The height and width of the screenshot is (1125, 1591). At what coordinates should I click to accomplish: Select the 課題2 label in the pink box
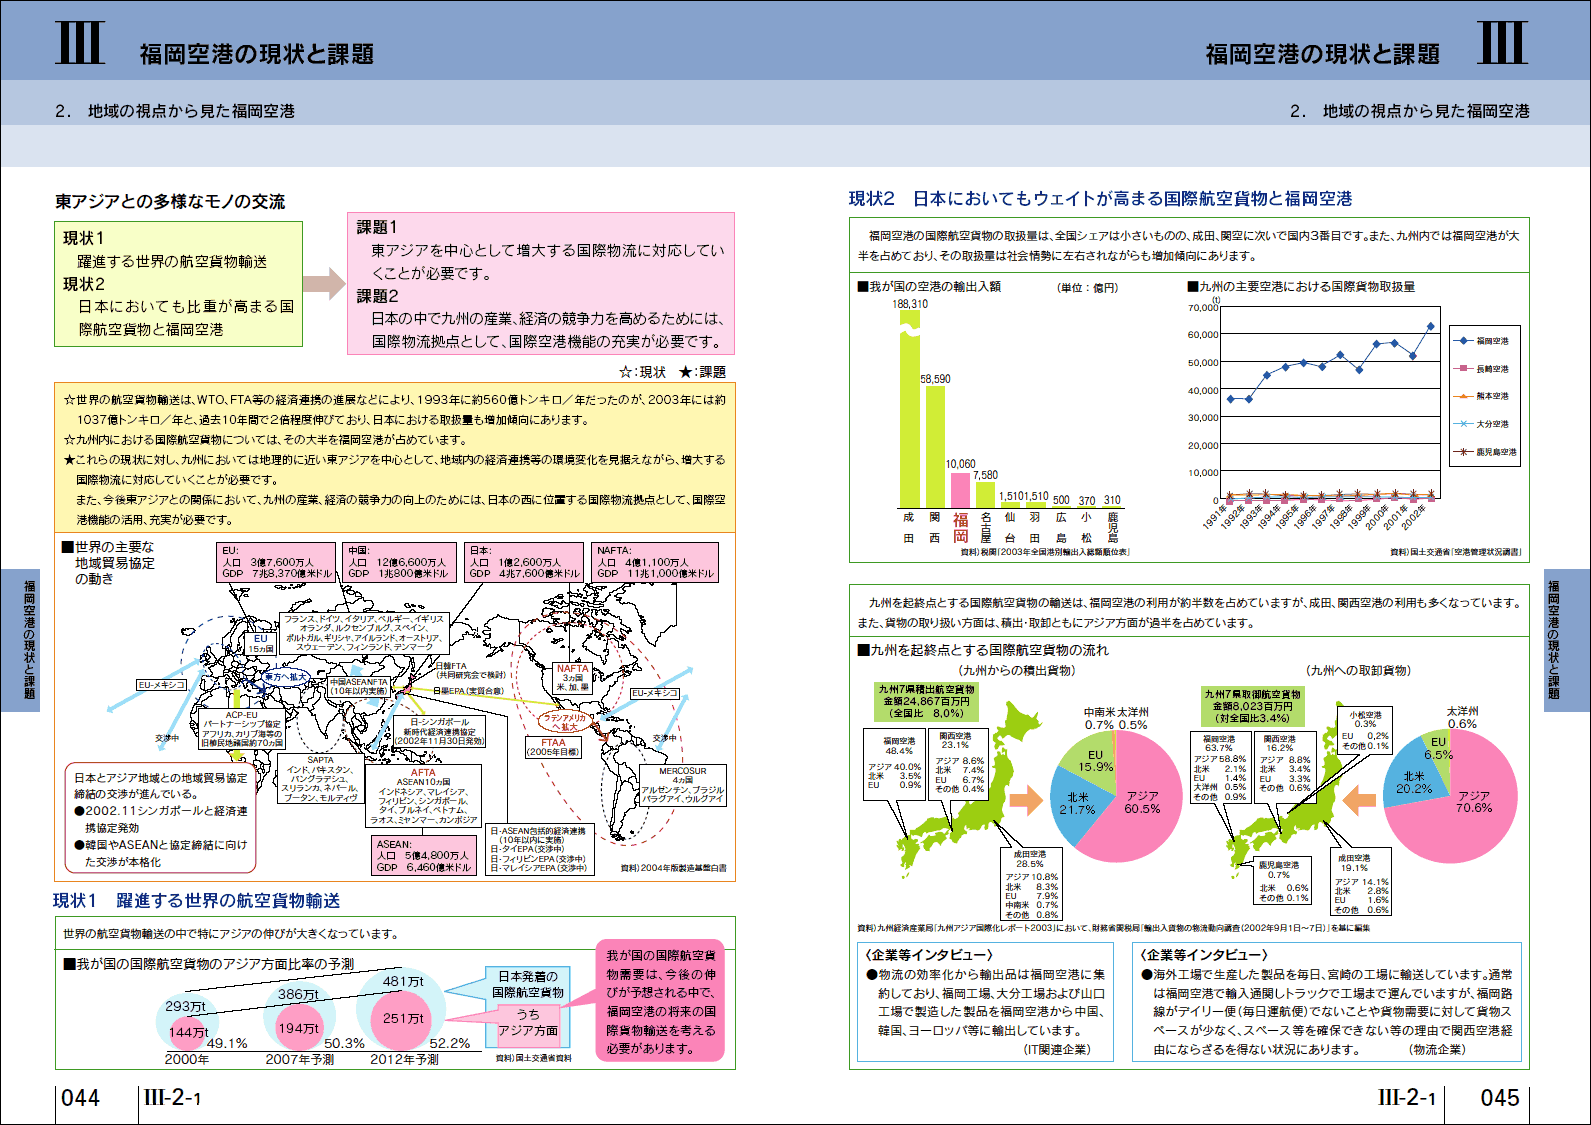377,296
